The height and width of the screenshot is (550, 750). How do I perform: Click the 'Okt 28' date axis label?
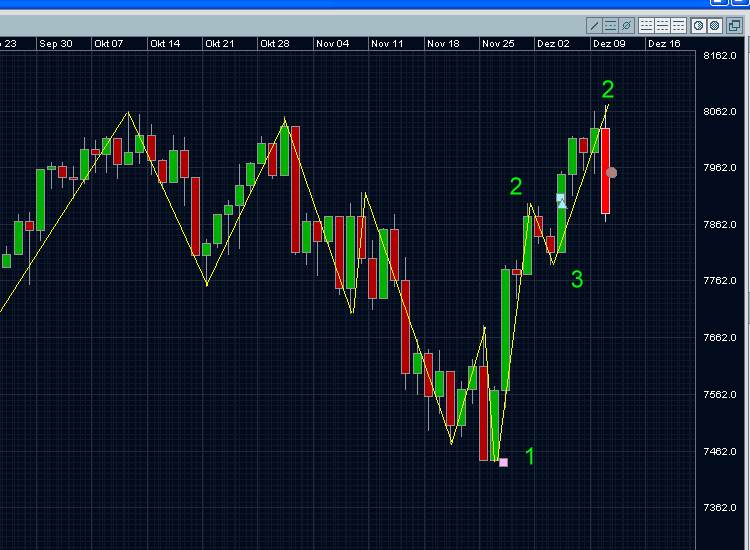coord(275,44)
